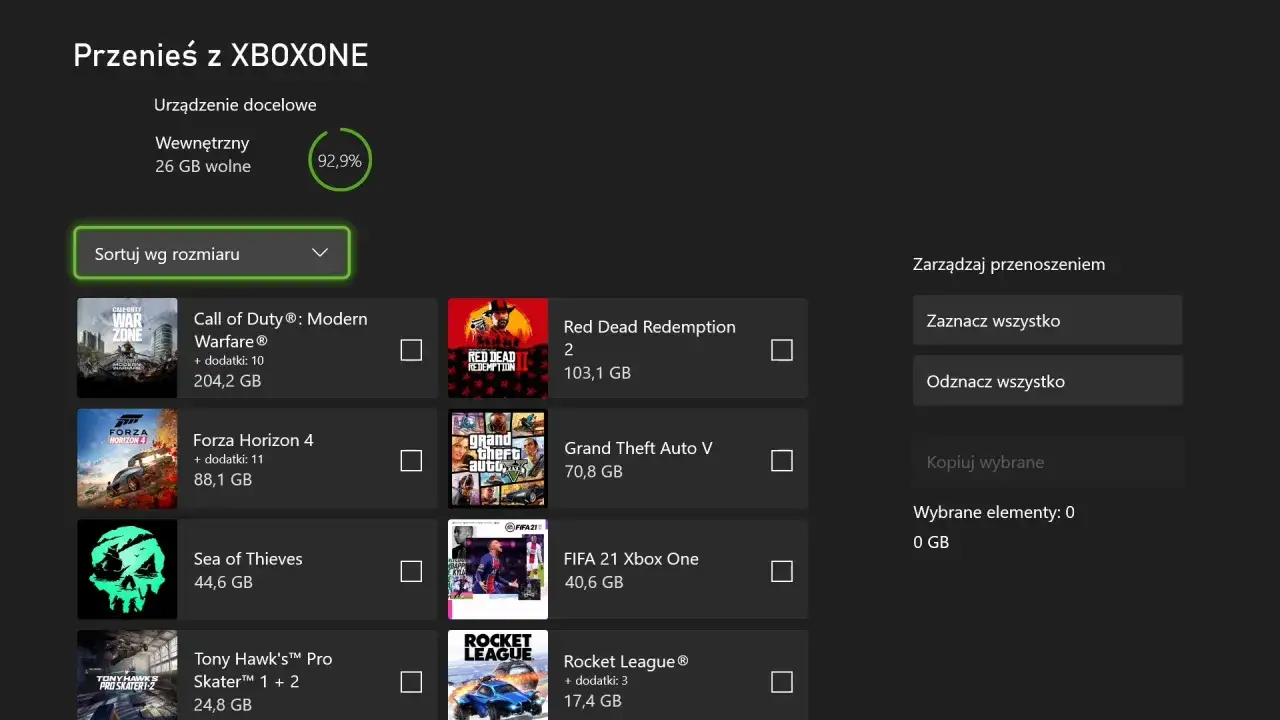Click the Wybrane elementy: 0 text
The width and height of the screenshot is (1280, 720).
click(994, 512)
